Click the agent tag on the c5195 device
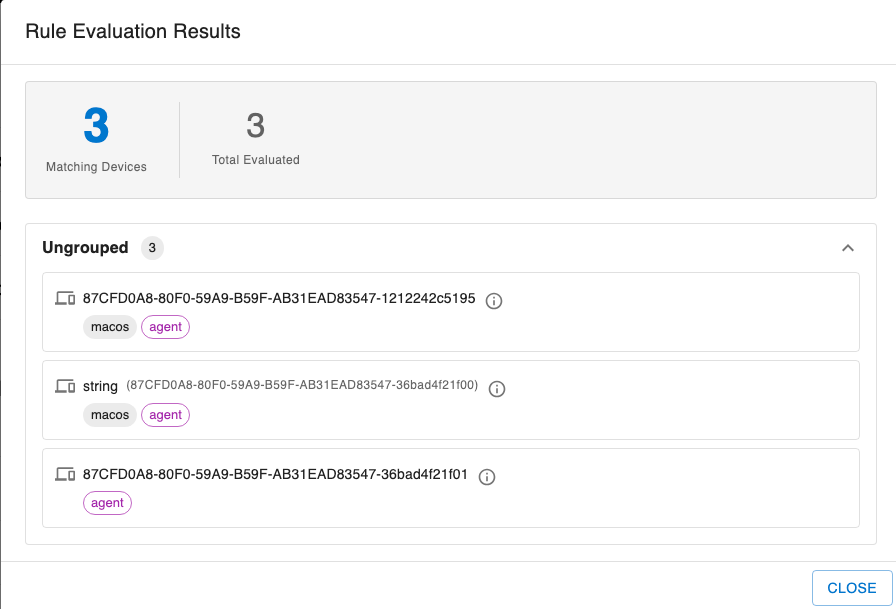This screenshot has width=896, height=609. point(166,327)
